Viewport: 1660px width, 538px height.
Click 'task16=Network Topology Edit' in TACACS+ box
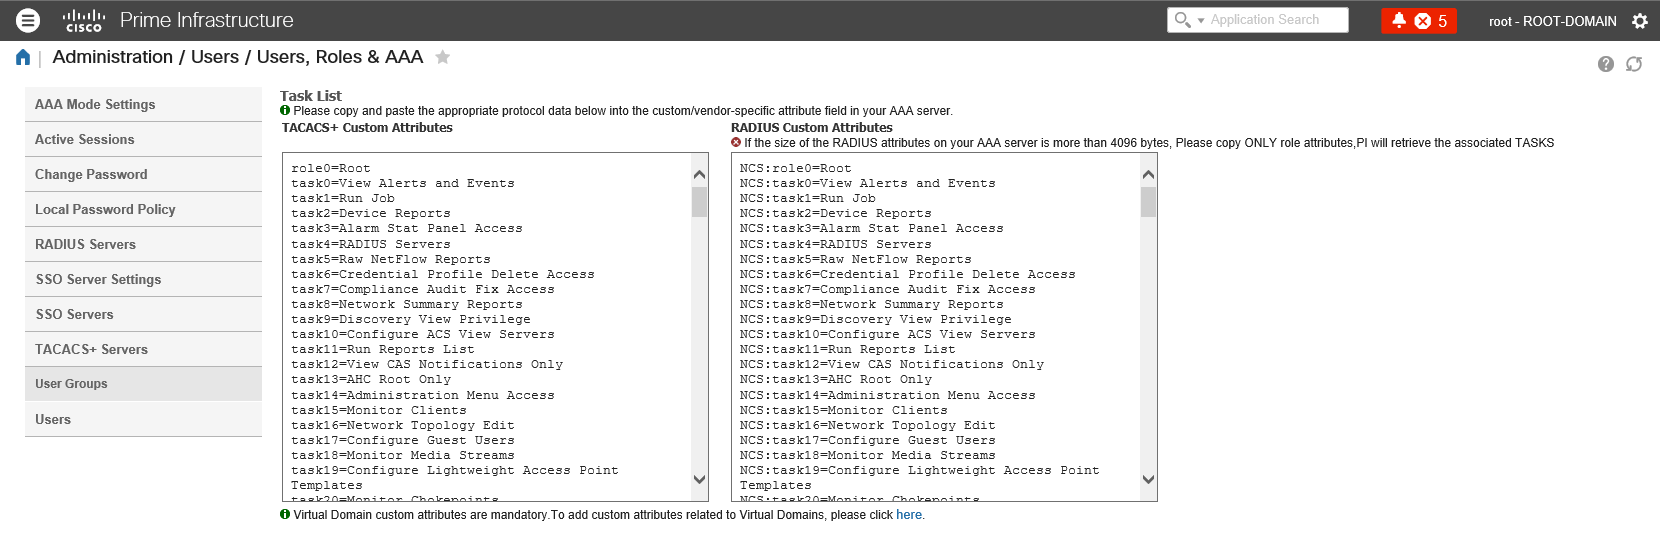coord(403,425)
